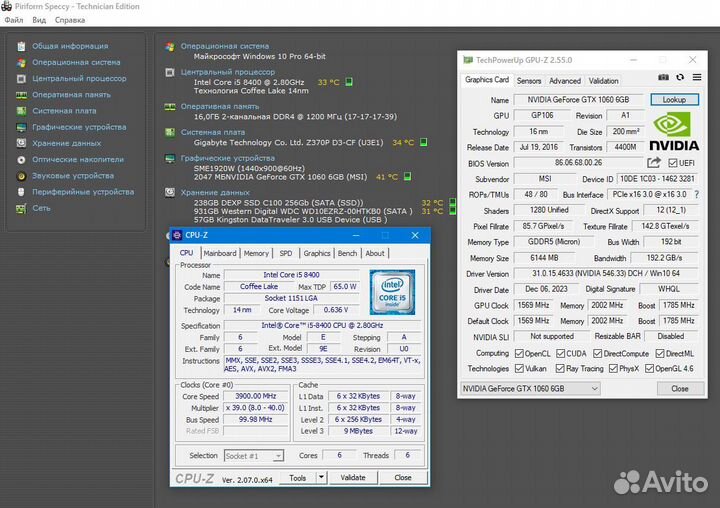Open Графические устройства sidebar icon
This screenshot has width=720, height=508.
pyautogui.click(x=21, y=127)
